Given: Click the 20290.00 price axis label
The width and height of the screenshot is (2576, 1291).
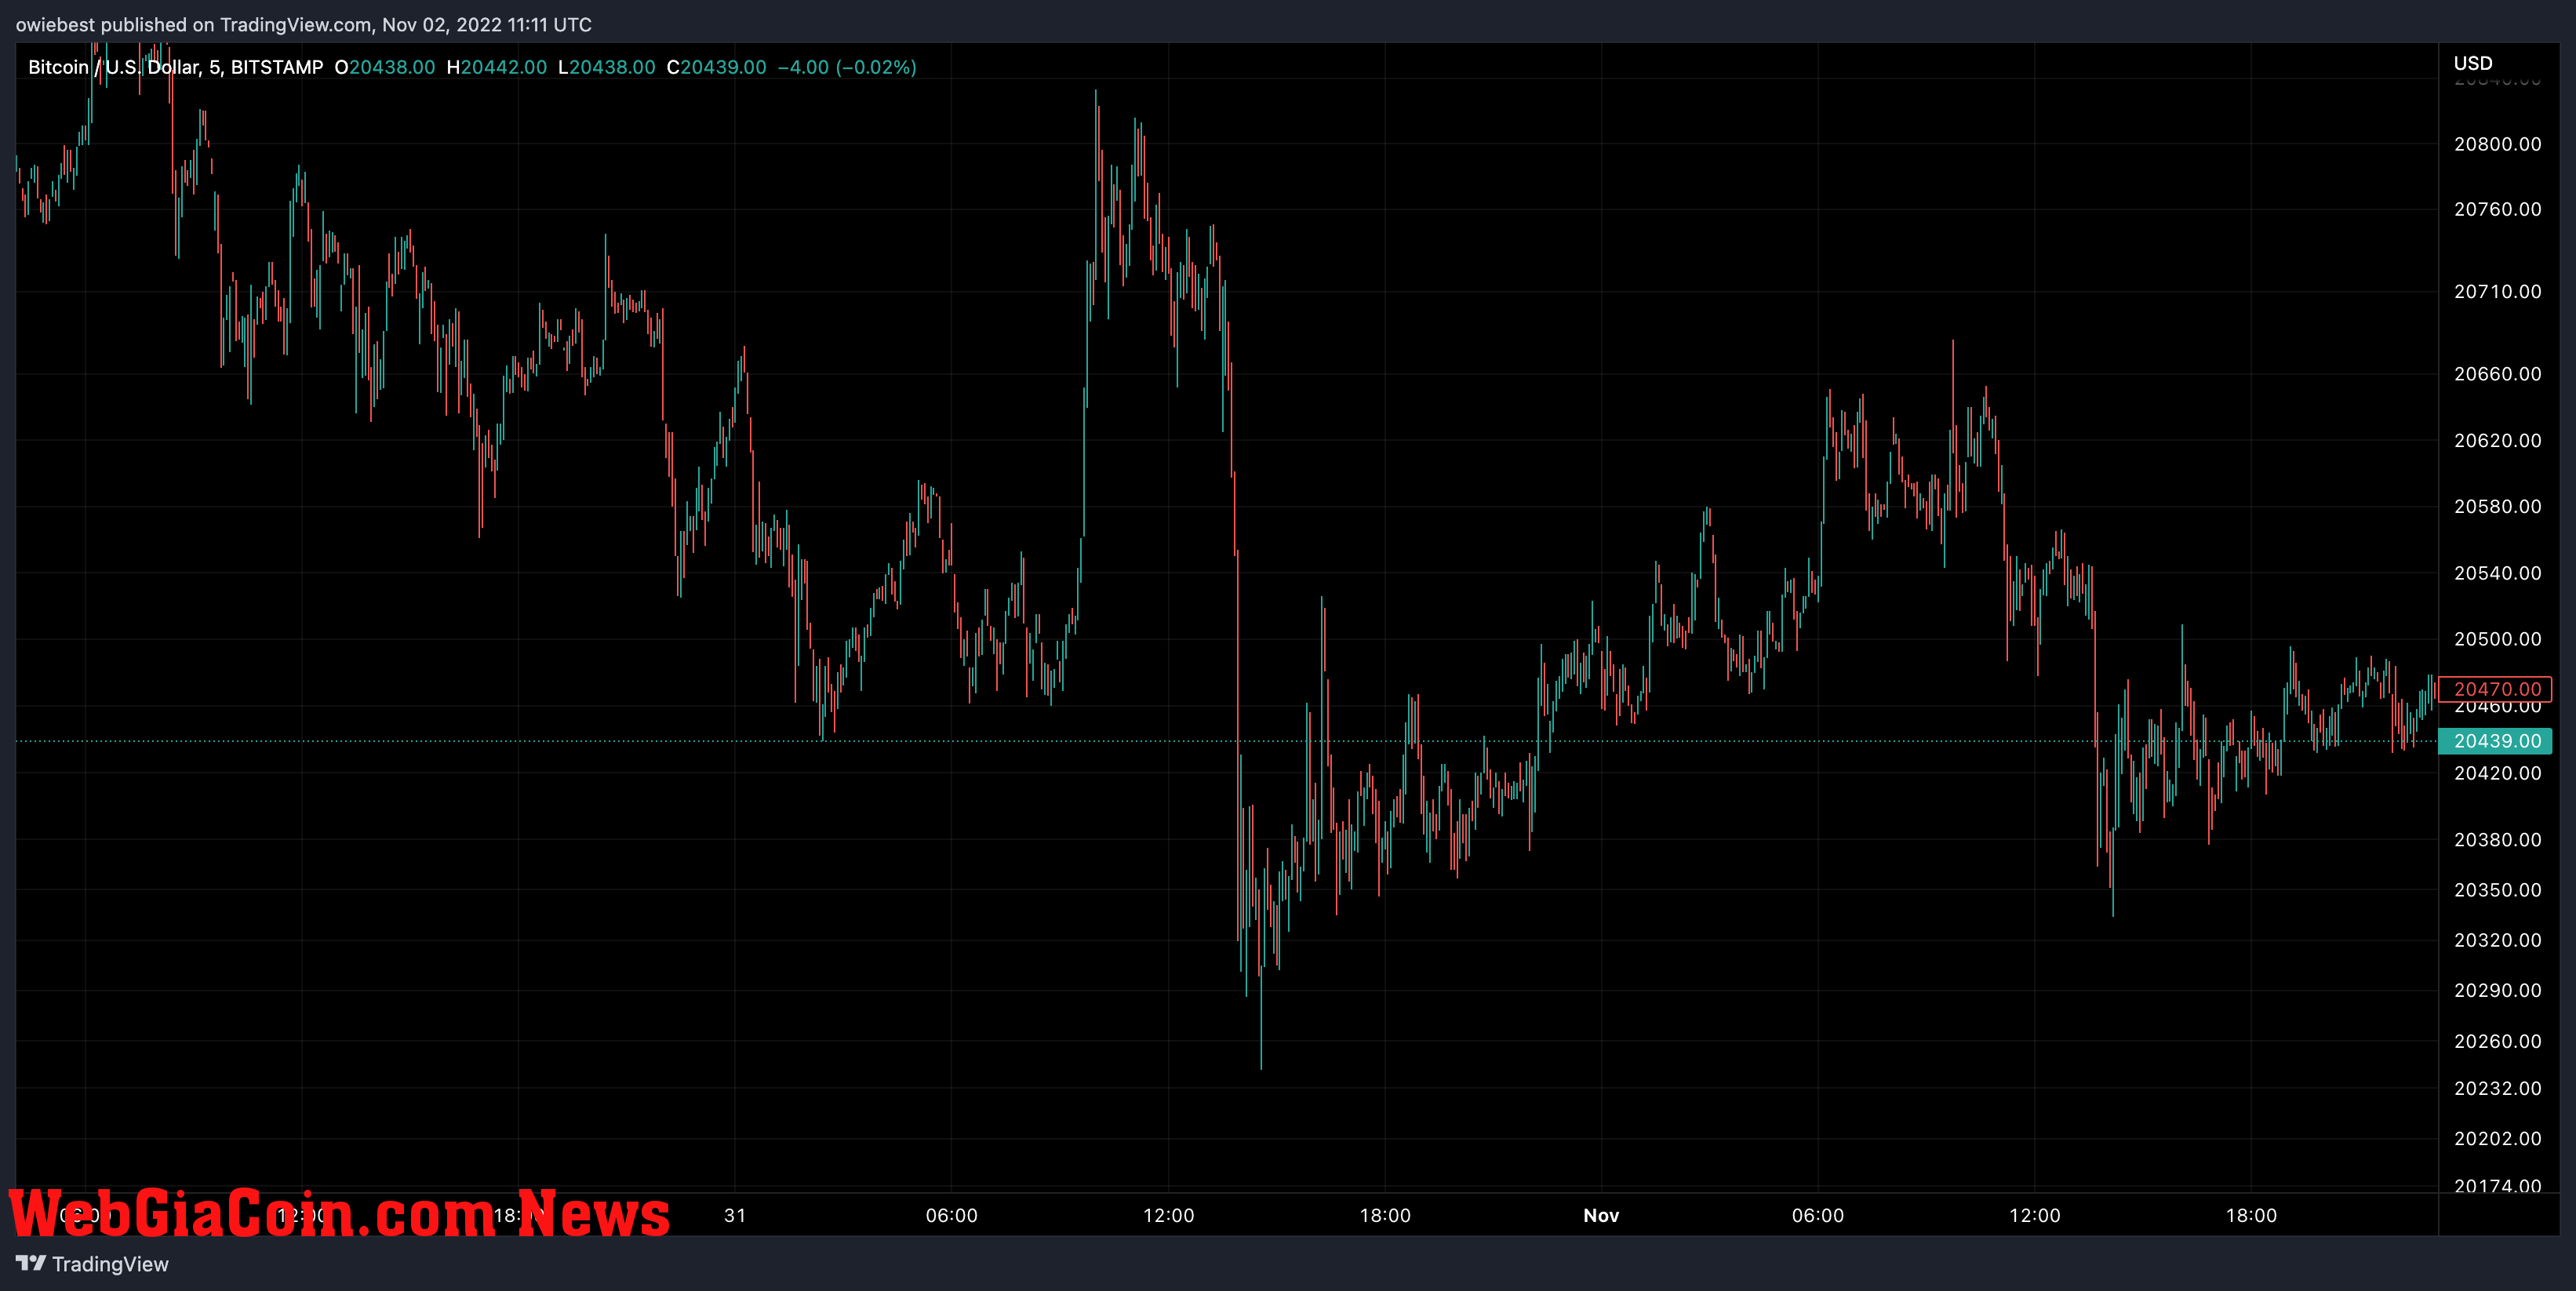Looking at the screenshot, I should pyautogui.click(x=2497, y=990).
